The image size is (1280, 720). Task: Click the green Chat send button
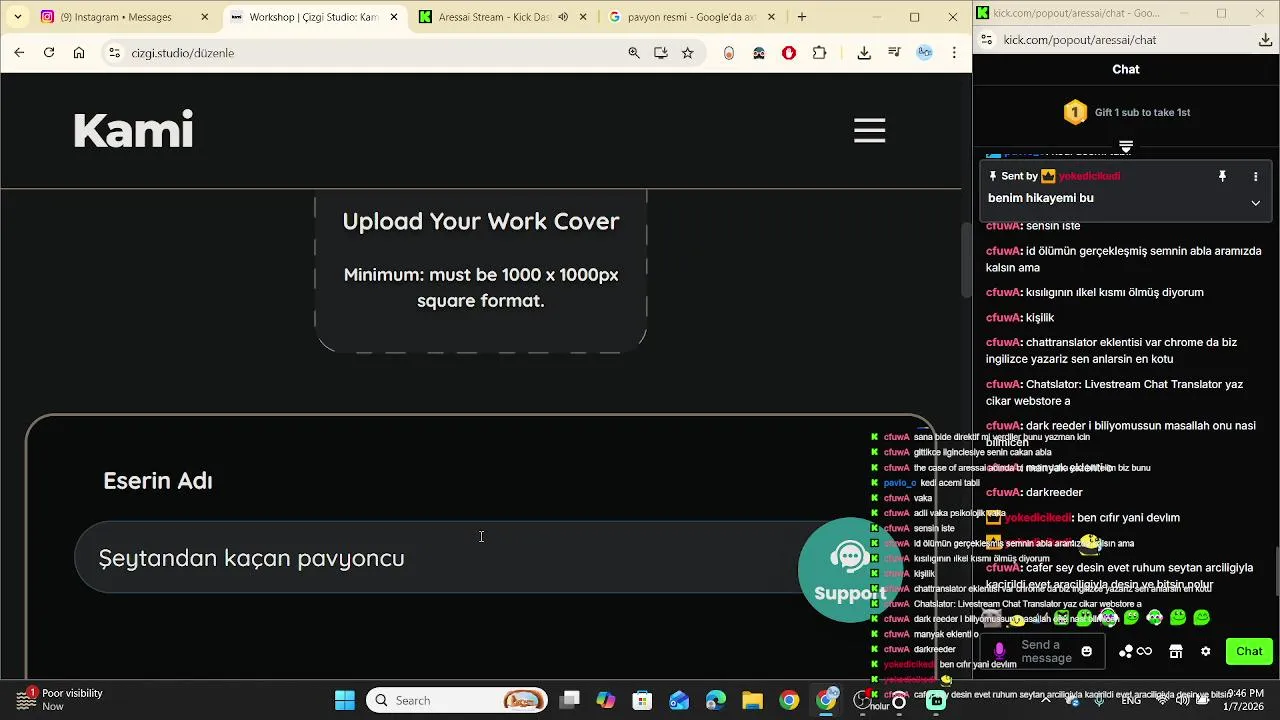pyautogui.click(x=1249, y=651)
